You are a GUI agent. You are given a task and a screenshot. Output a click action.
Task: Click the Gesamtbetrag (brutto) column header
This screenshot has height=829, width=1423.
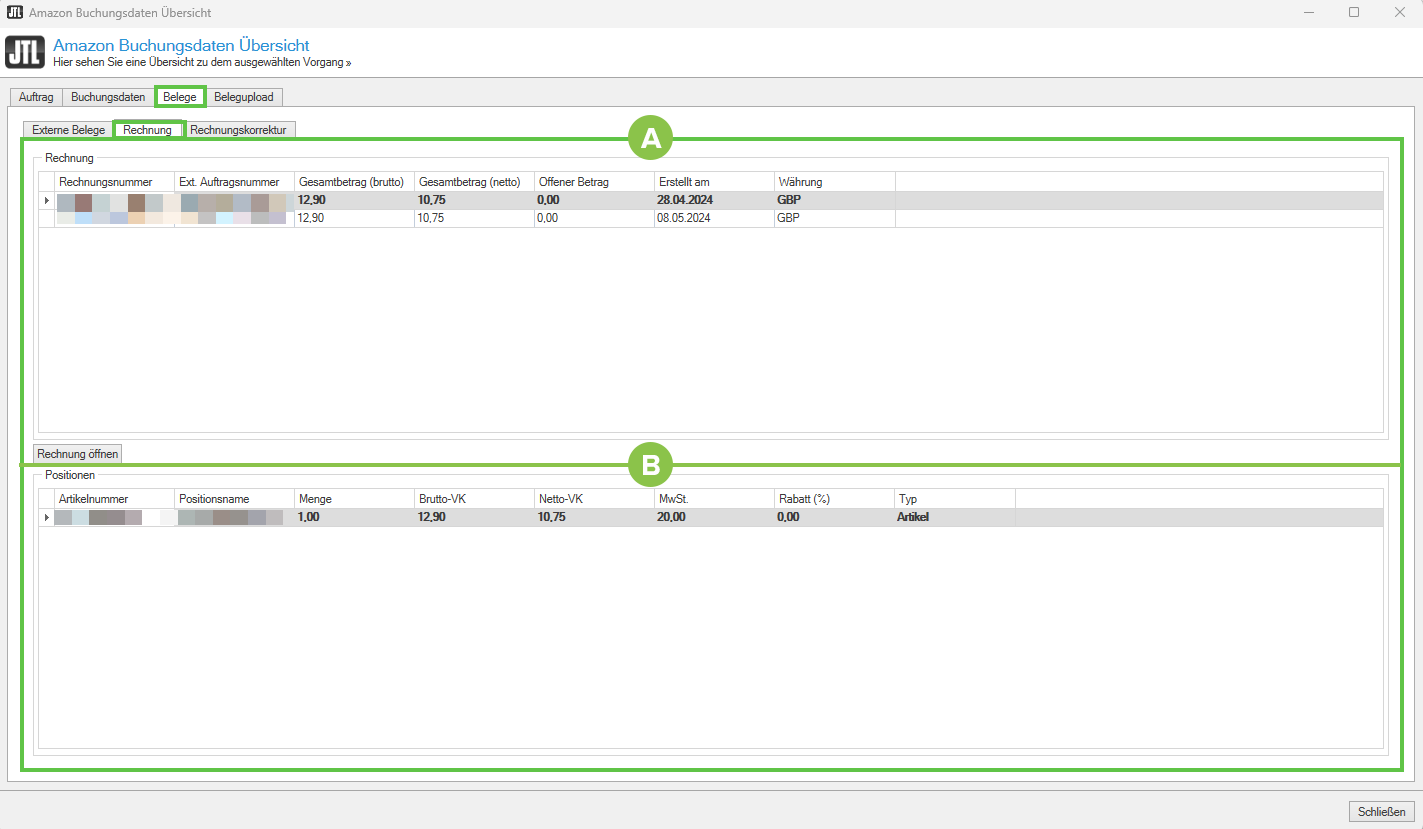351,182
